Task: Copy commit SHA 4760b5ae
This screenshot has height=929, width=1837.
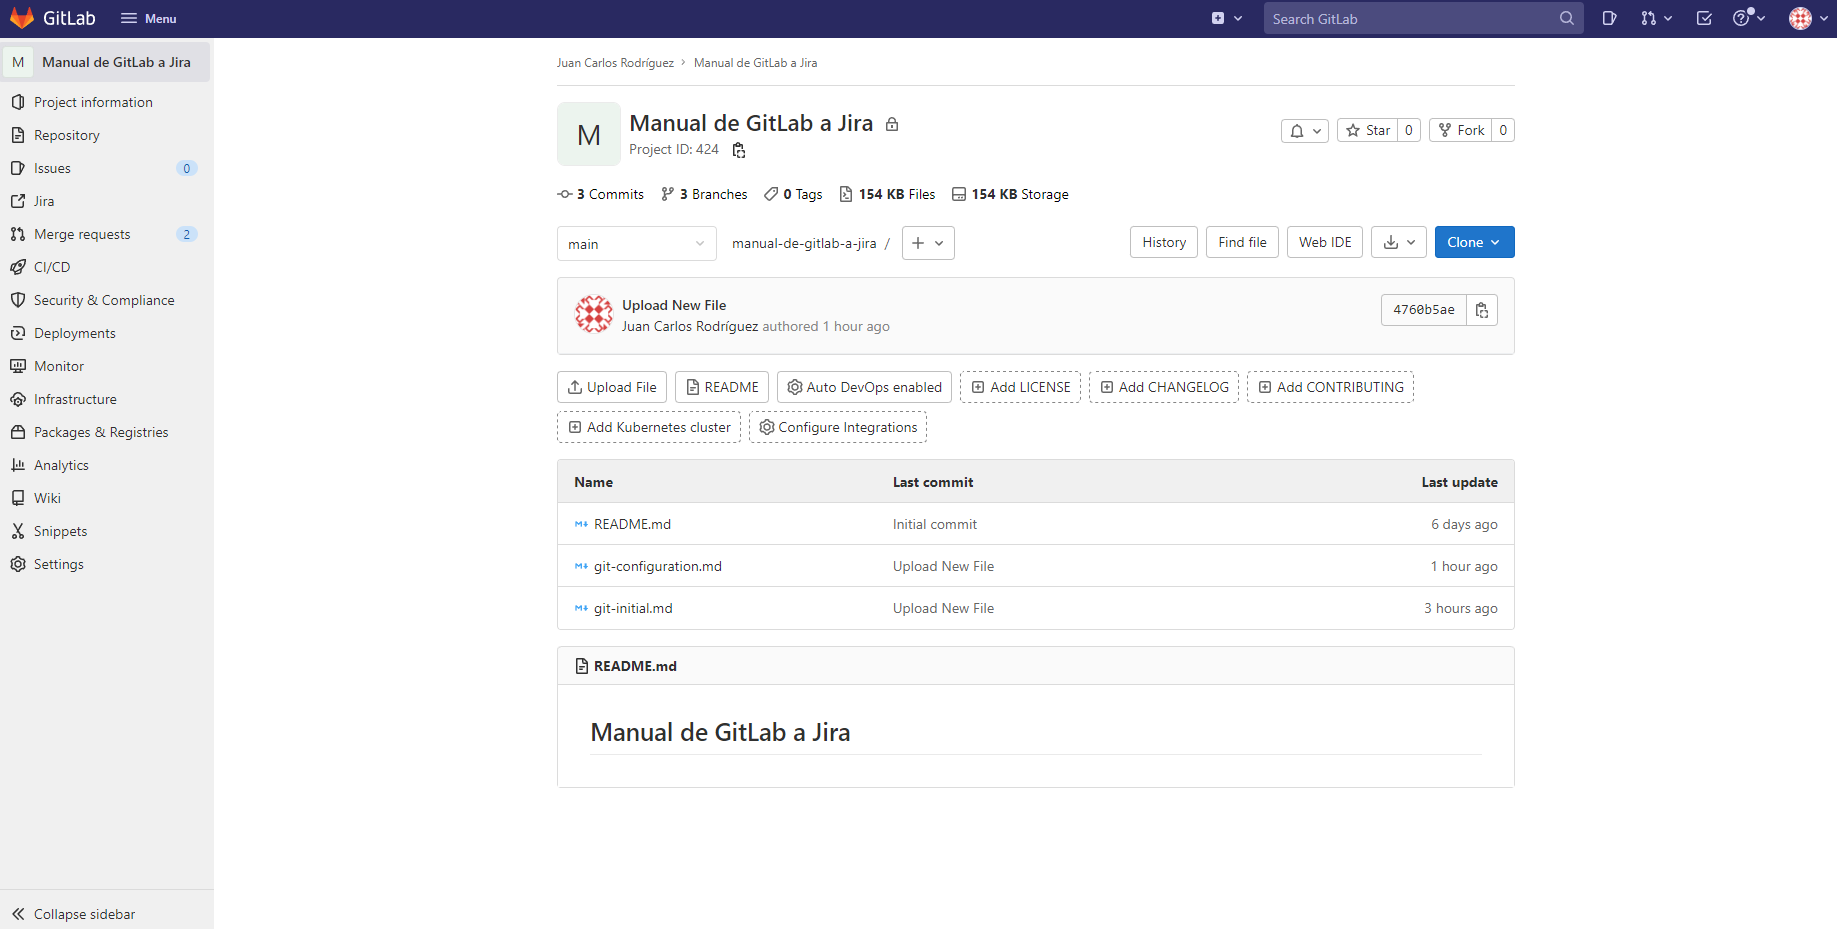Action: [x=1482, y=310]
